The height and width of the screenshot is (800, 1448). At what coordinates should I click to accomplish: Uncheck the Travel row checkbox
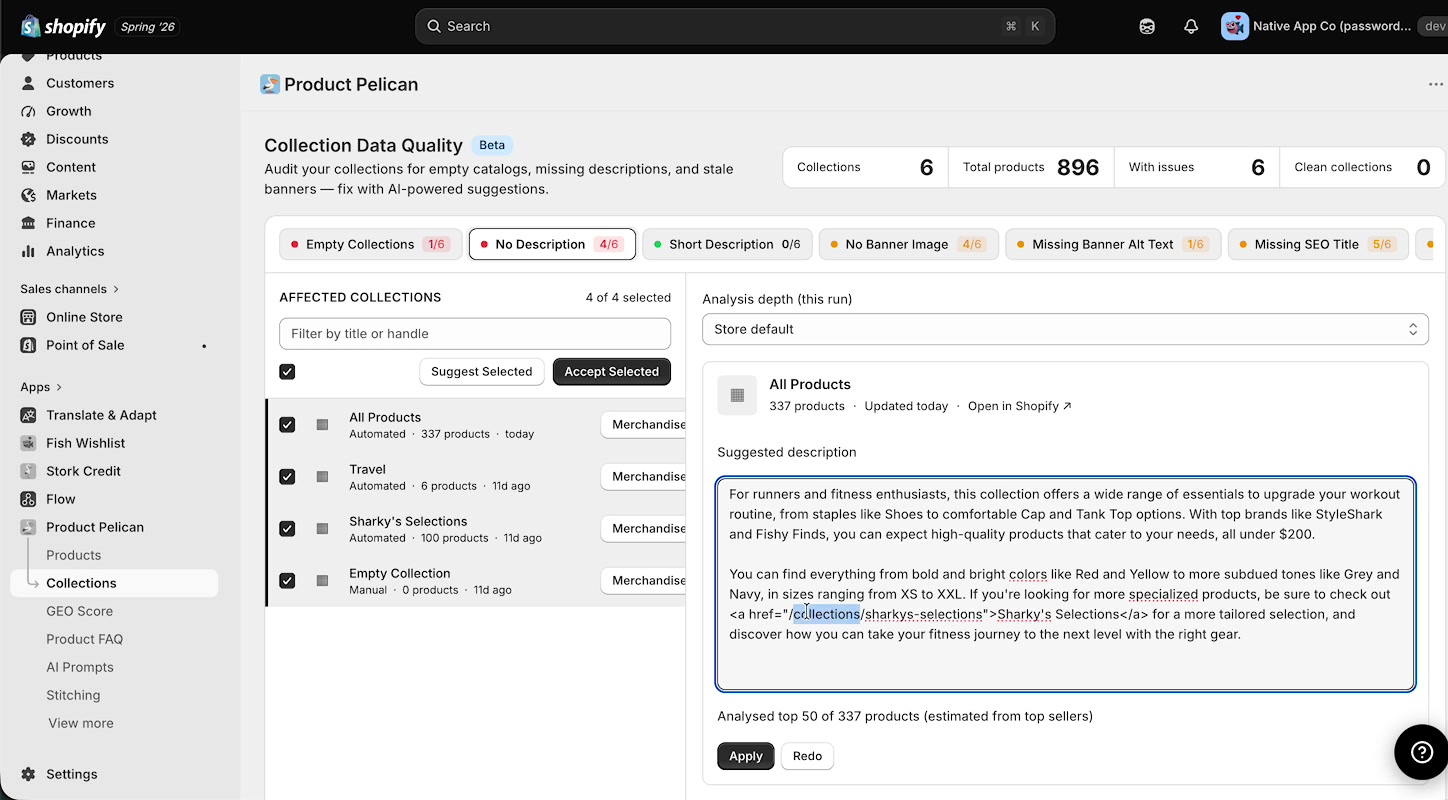pos(287,477)
